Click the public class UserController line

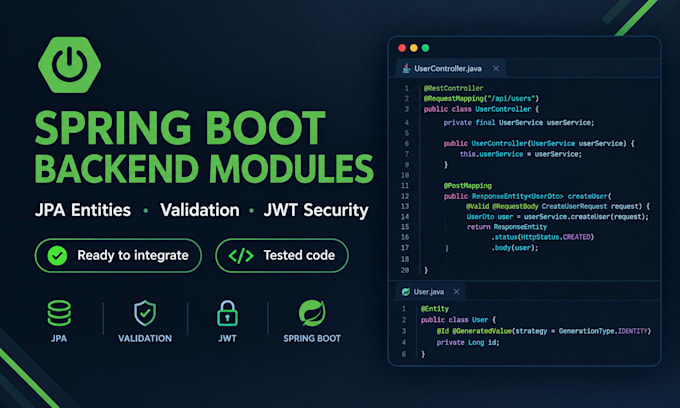[481, 109]
